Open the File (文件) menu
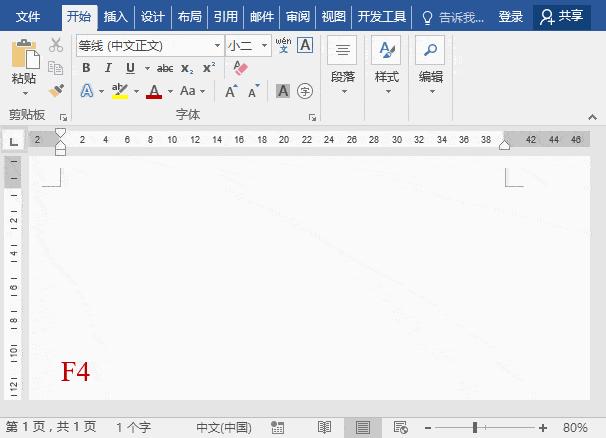 coord(28,17)
